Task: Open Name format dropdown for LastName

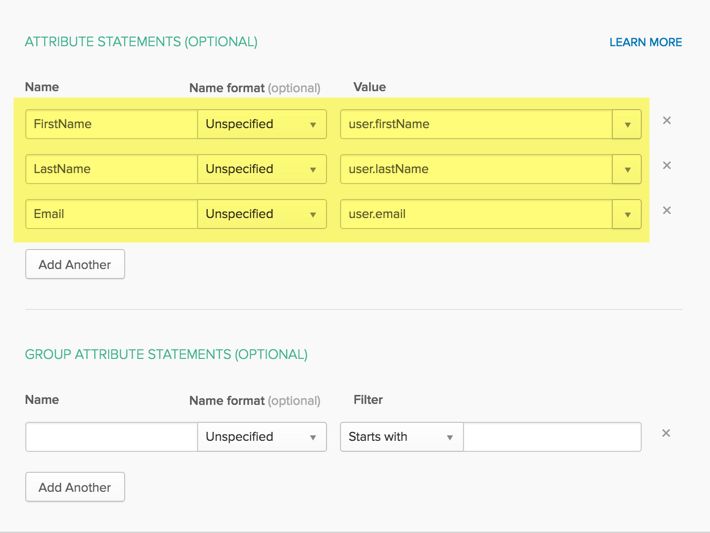Action: pyautogui.click(x=262, y=169)
